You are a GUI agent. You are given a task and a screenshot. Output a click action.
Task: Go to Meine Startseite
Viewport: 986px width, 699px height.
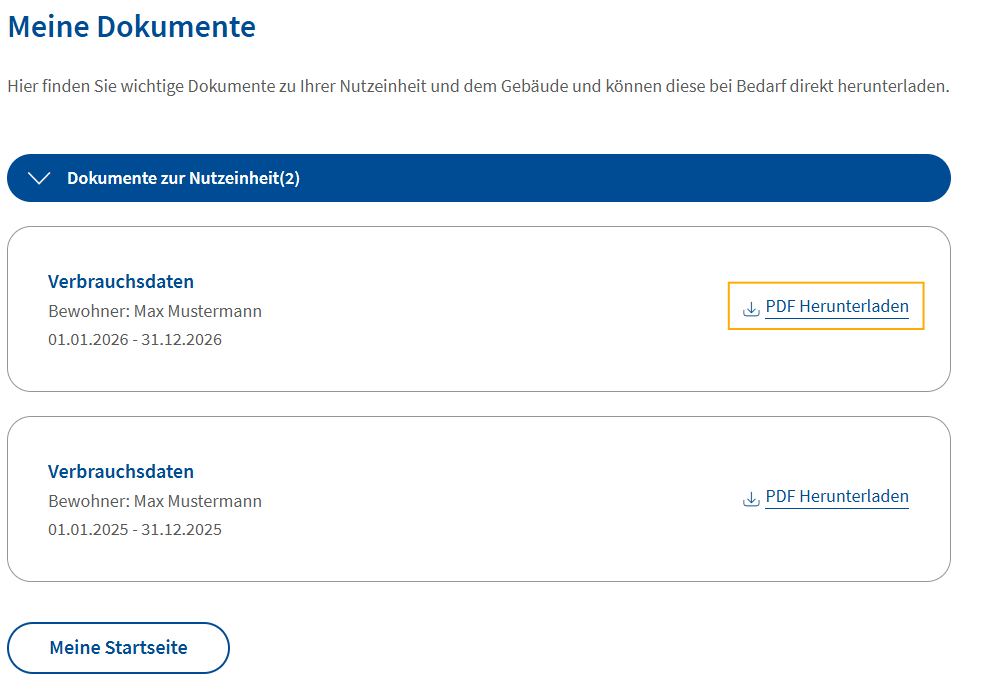point(118,648)
